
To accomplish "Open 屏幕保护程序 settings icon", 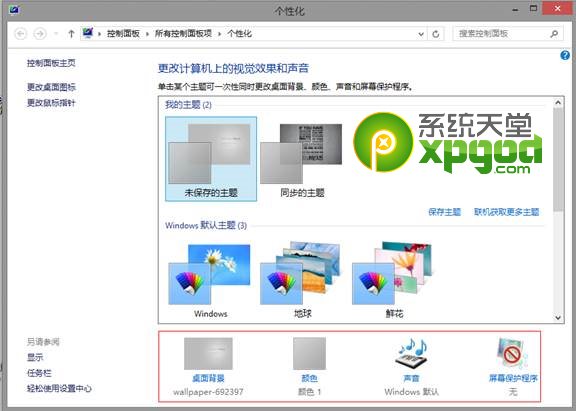I will [x=512, y=353].
